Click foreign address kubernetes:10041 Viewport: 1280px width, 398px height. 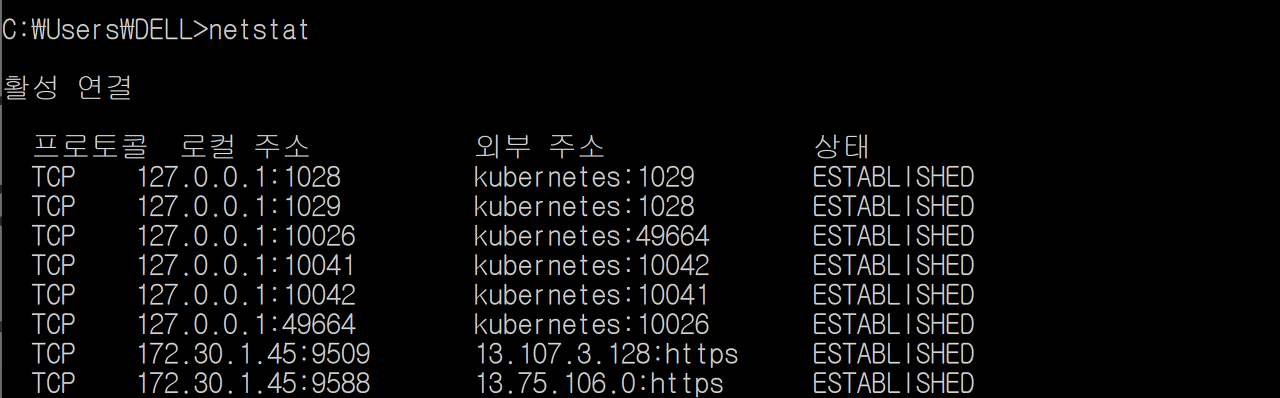pyautogui.click(x=592, y=295)
